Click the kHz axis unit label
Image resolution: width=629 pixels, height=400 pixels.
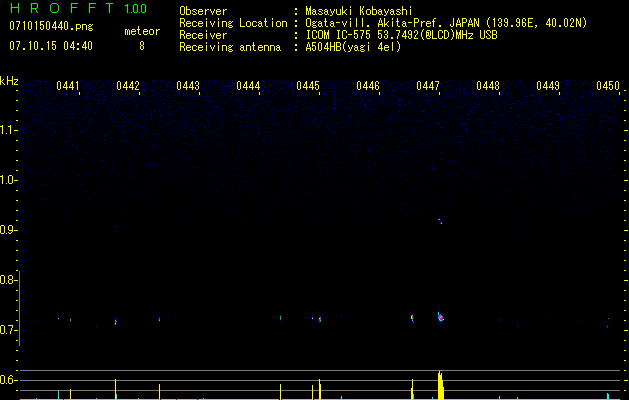click(9, 81)
